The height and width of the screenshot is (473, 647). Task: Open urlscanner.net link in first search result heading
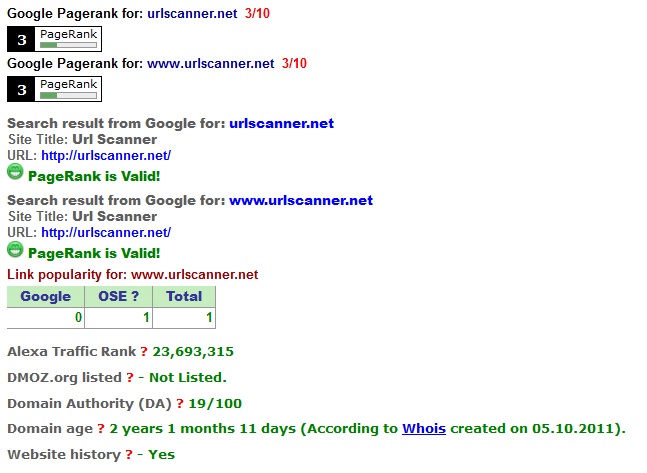(281, 123)
